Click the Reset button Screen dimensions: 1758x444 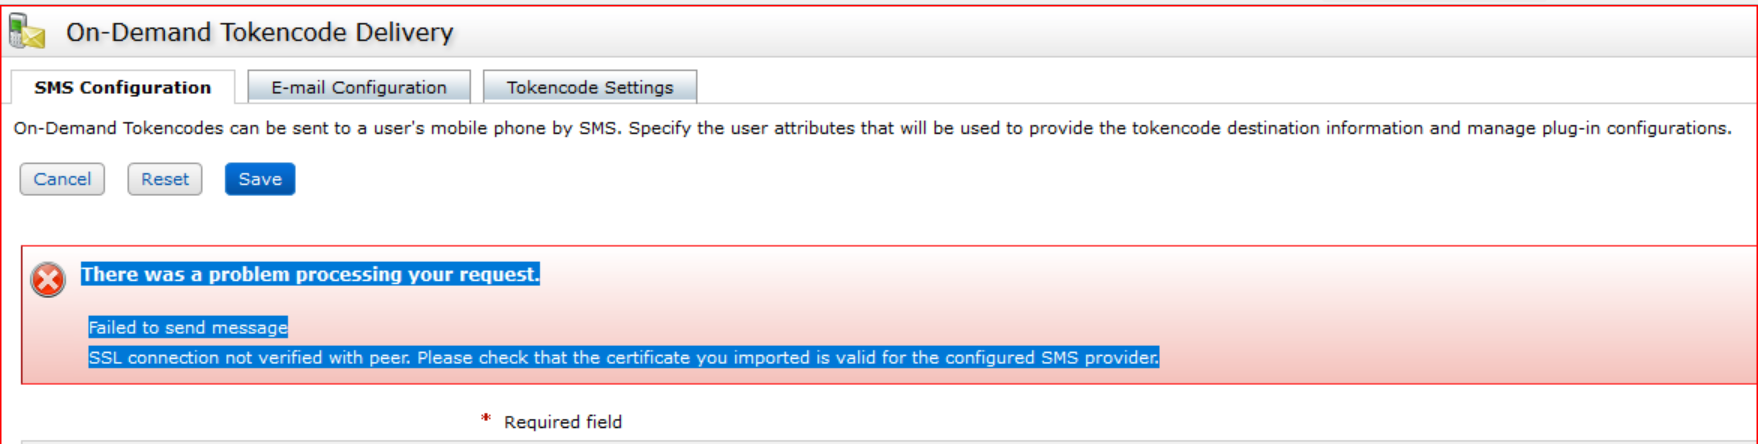pos(165,179)
